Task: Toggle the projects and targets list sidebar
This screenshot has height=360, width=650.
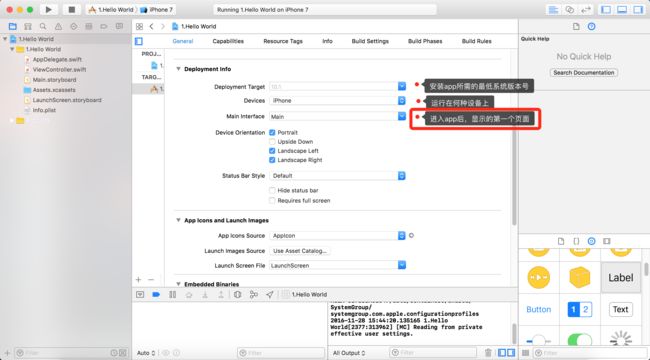Action: click(139, 41)
